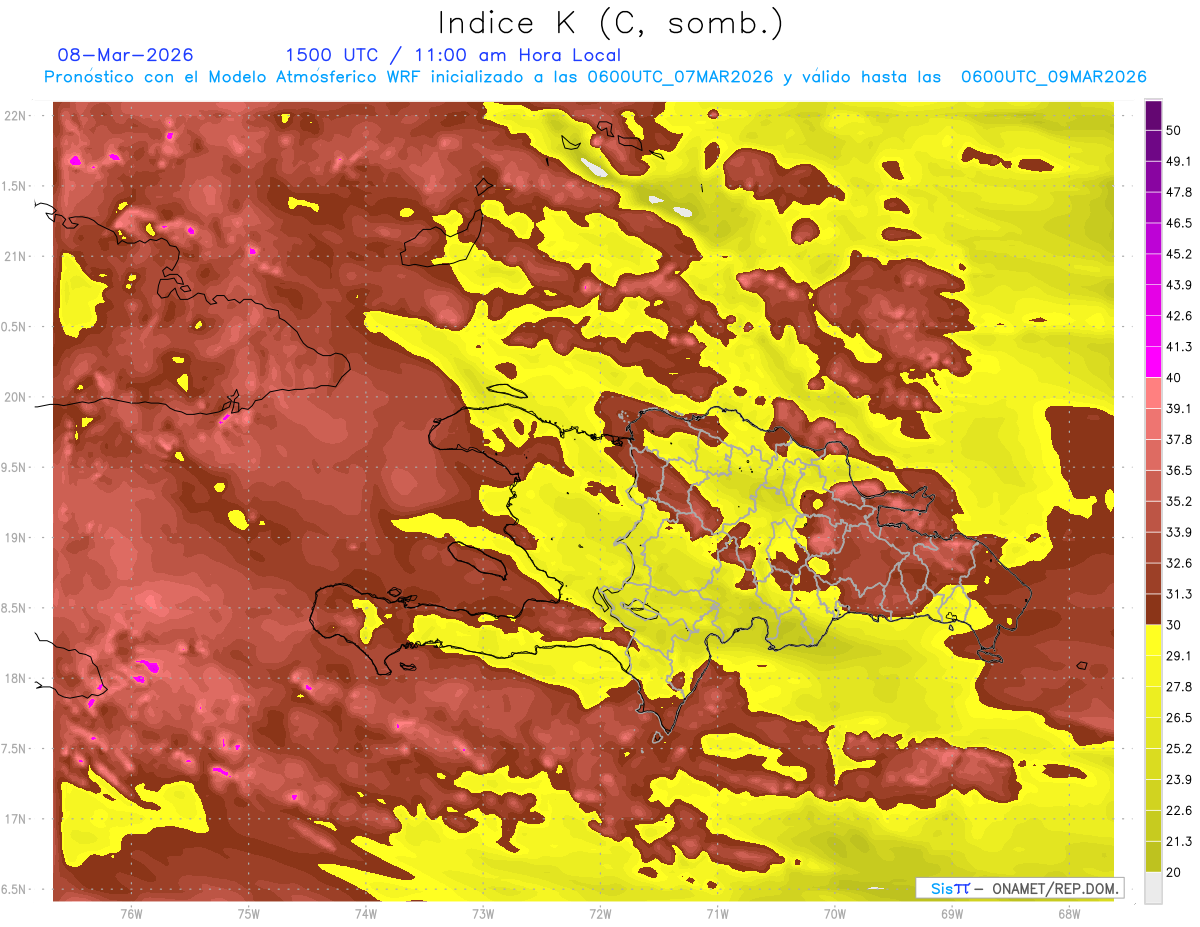Click the '21N' latitude label

coord(16,257)
